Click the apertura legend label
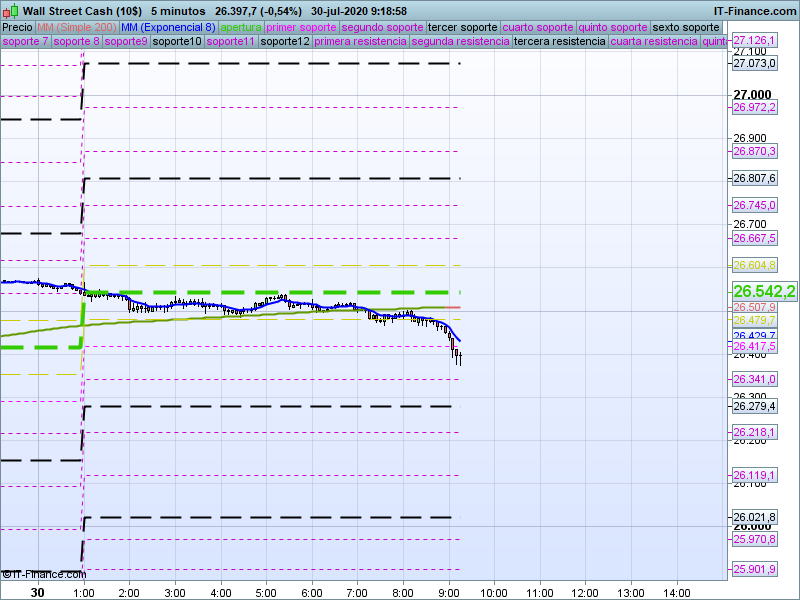The image size is (800, 600). [x=241, y=27]
